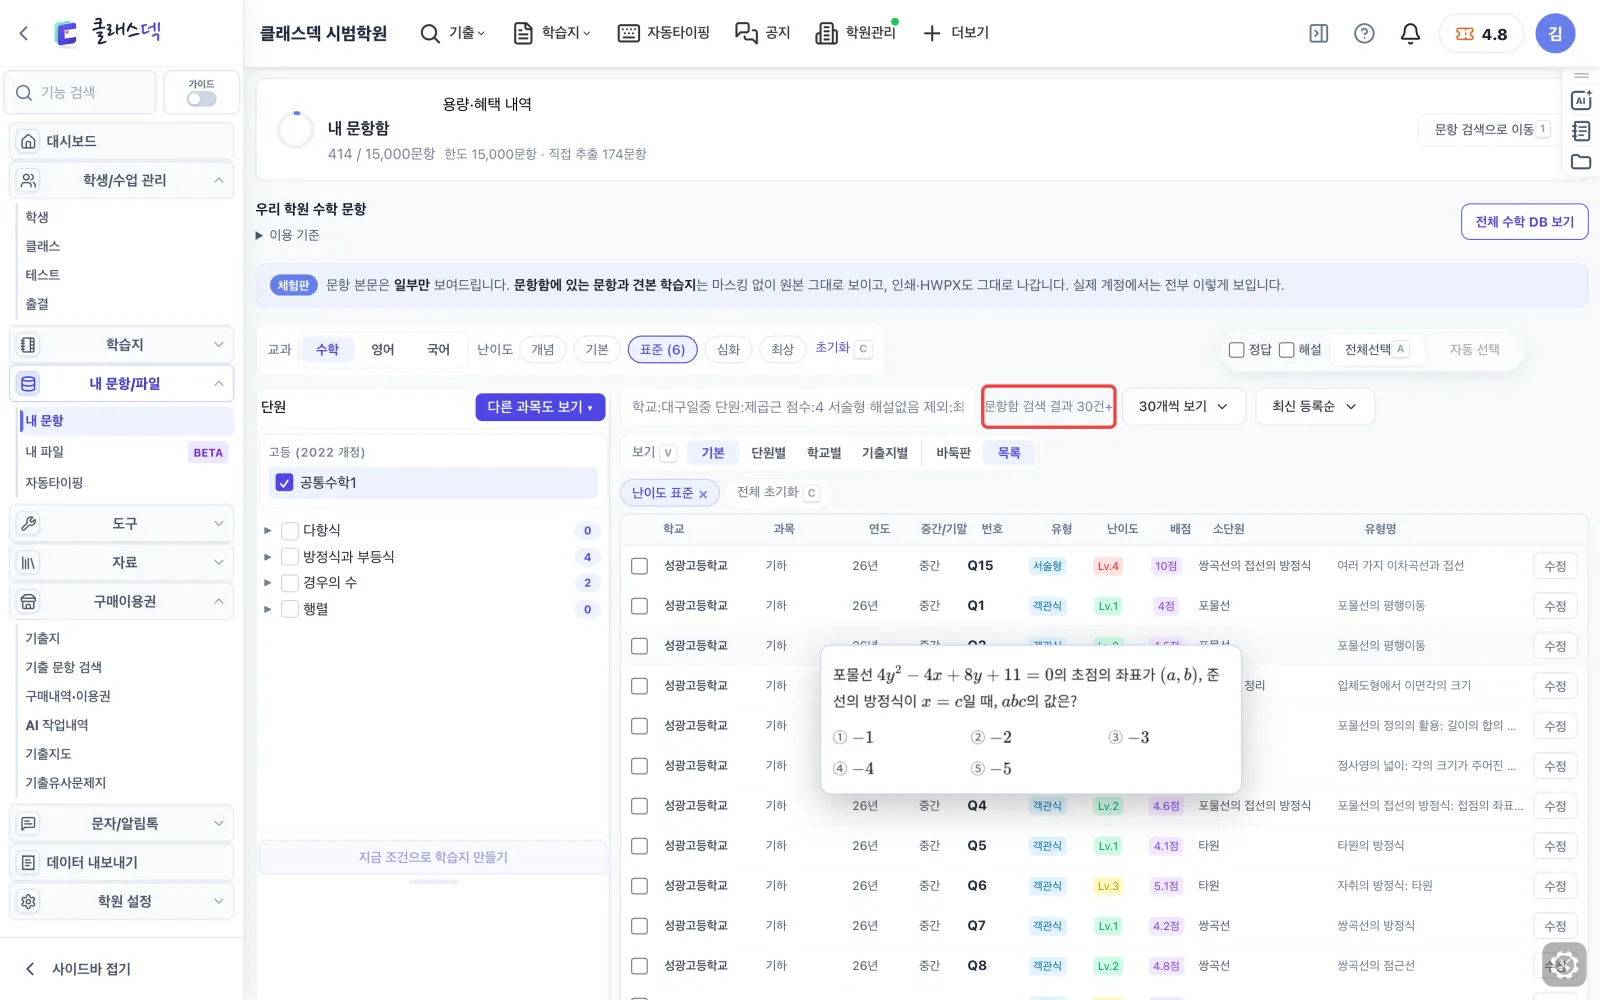Check the 다항식 unit checkbox

tap(290, 530)
